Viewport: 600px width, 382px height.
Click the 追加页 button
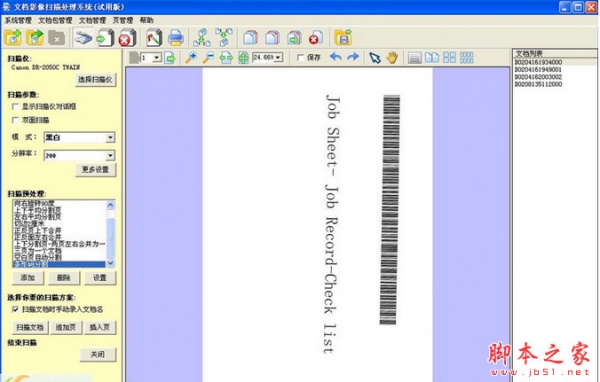(x=66, y=328)
